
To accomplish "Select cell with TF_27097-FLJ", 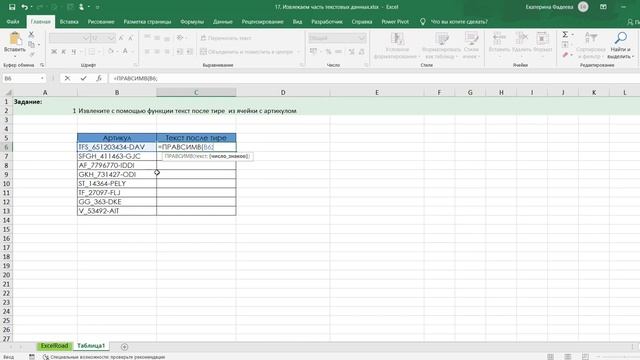I will click(x=117, y=193).
